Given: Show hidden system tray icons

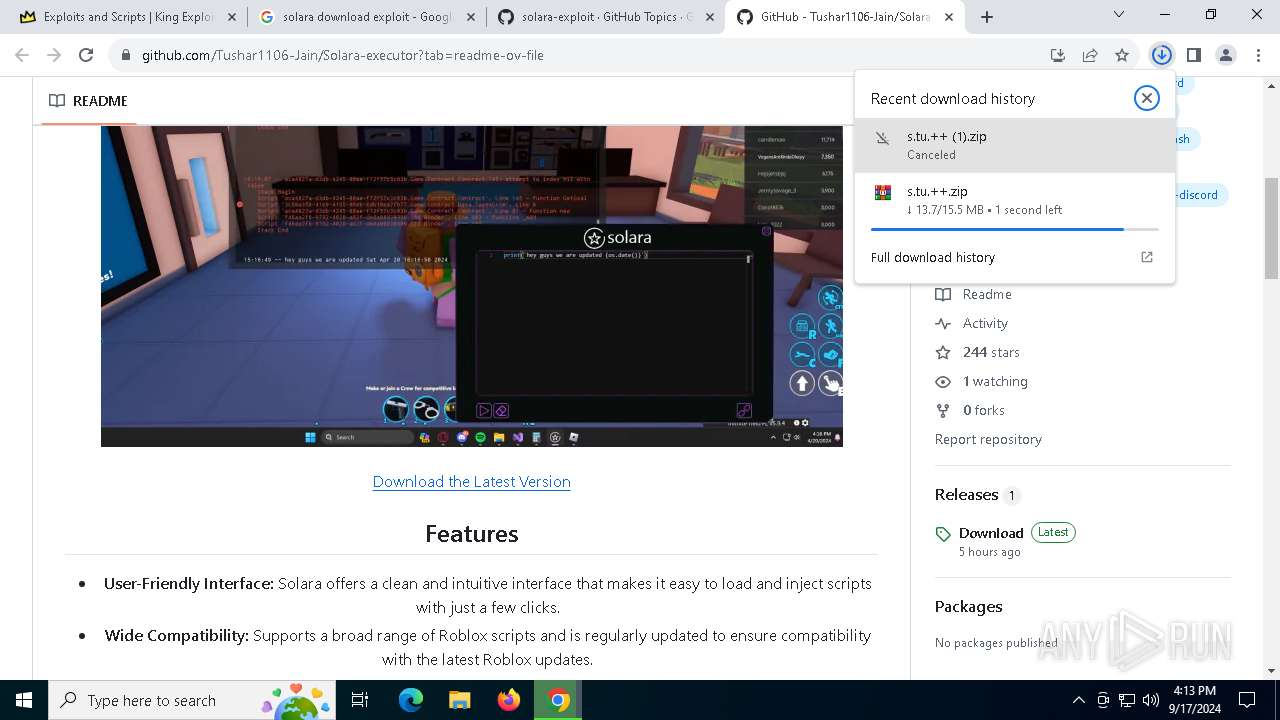Looking at the screenshot, I should click(x=1078, y=700).
